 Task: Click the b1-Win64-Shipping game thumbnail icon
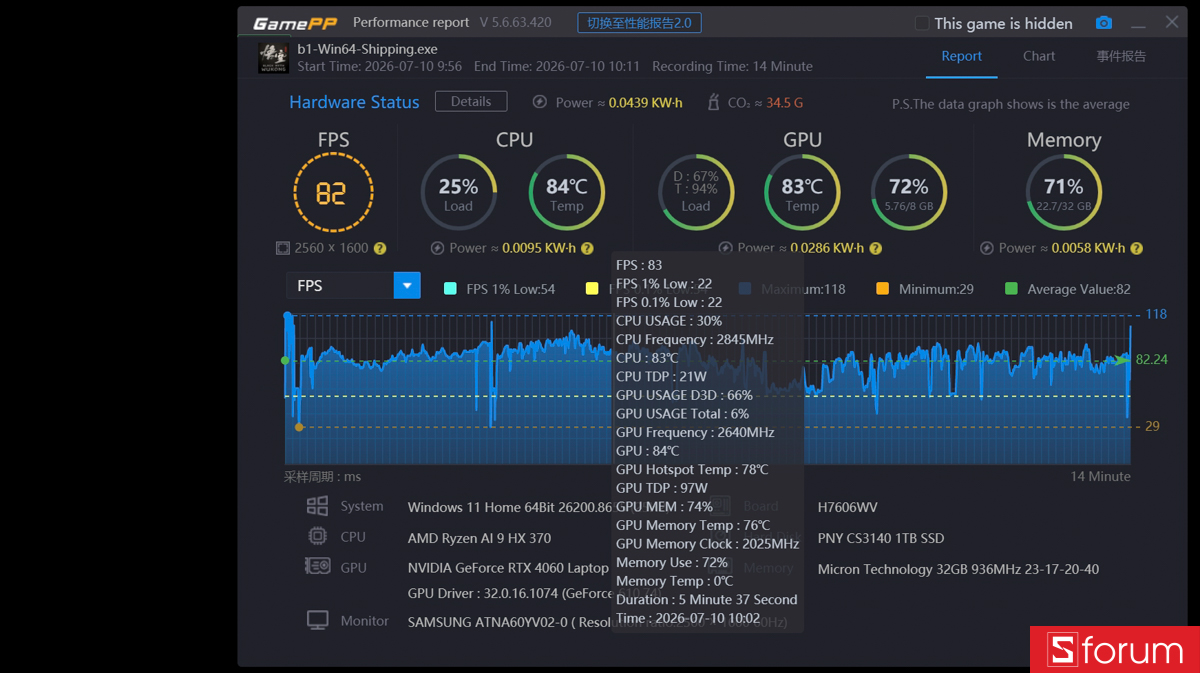point(274,57)
